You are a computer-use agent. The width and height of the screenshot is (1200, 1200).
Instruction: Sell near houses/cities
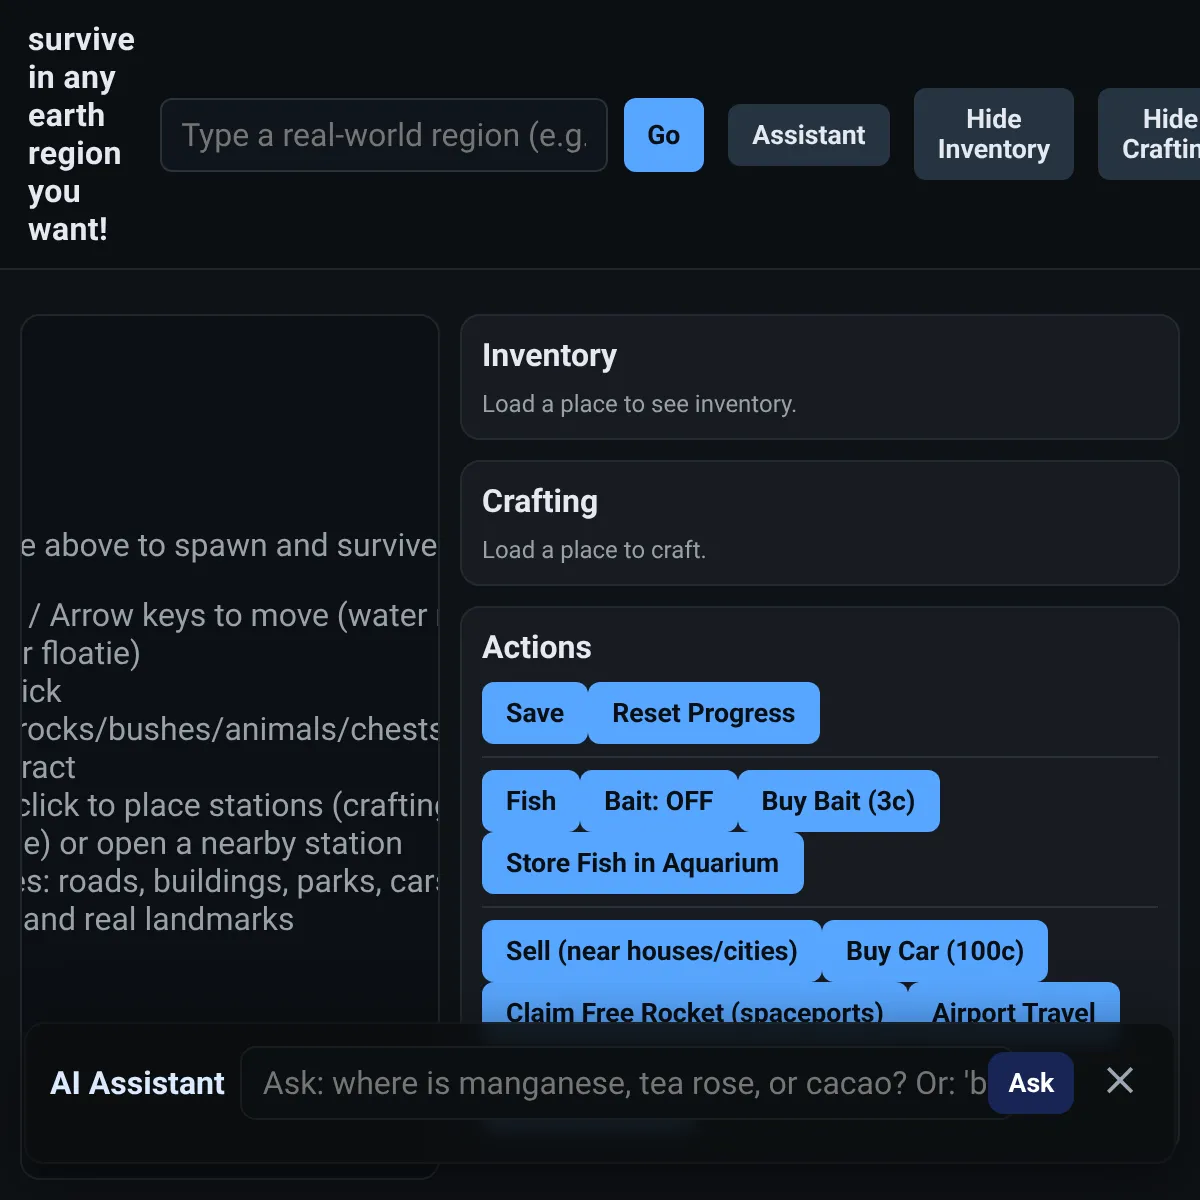[x=652, y=951]
